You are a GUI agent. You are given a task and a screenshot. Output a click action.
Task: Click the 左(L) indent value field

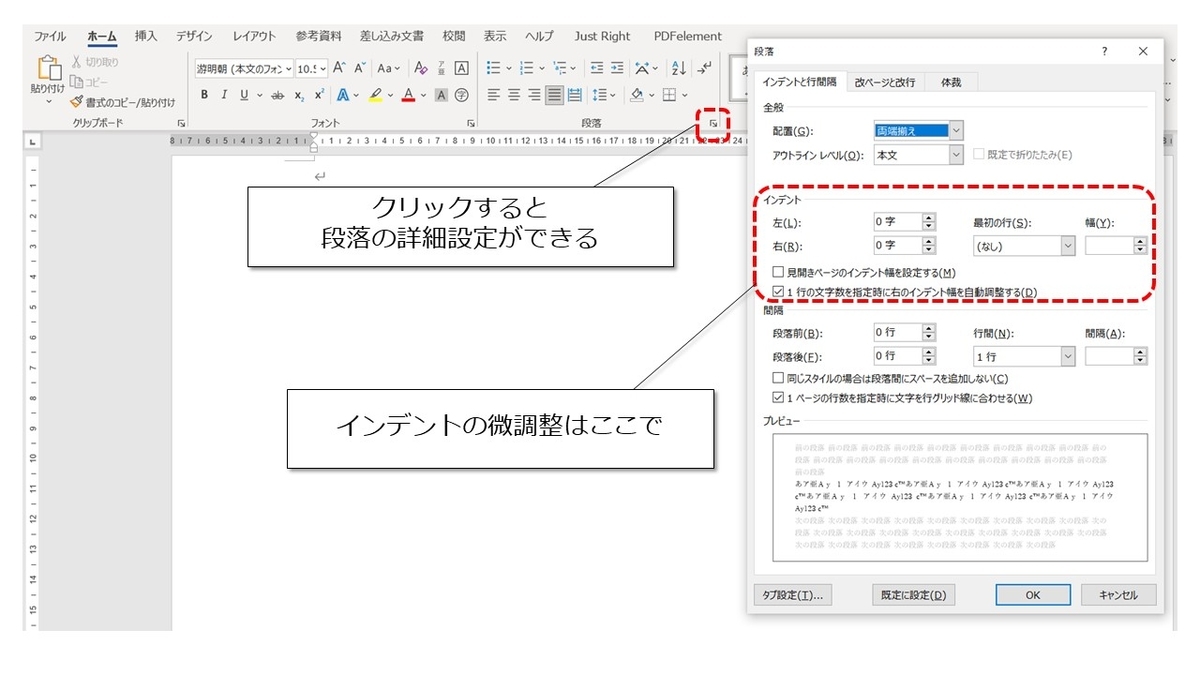click(897, 222)
